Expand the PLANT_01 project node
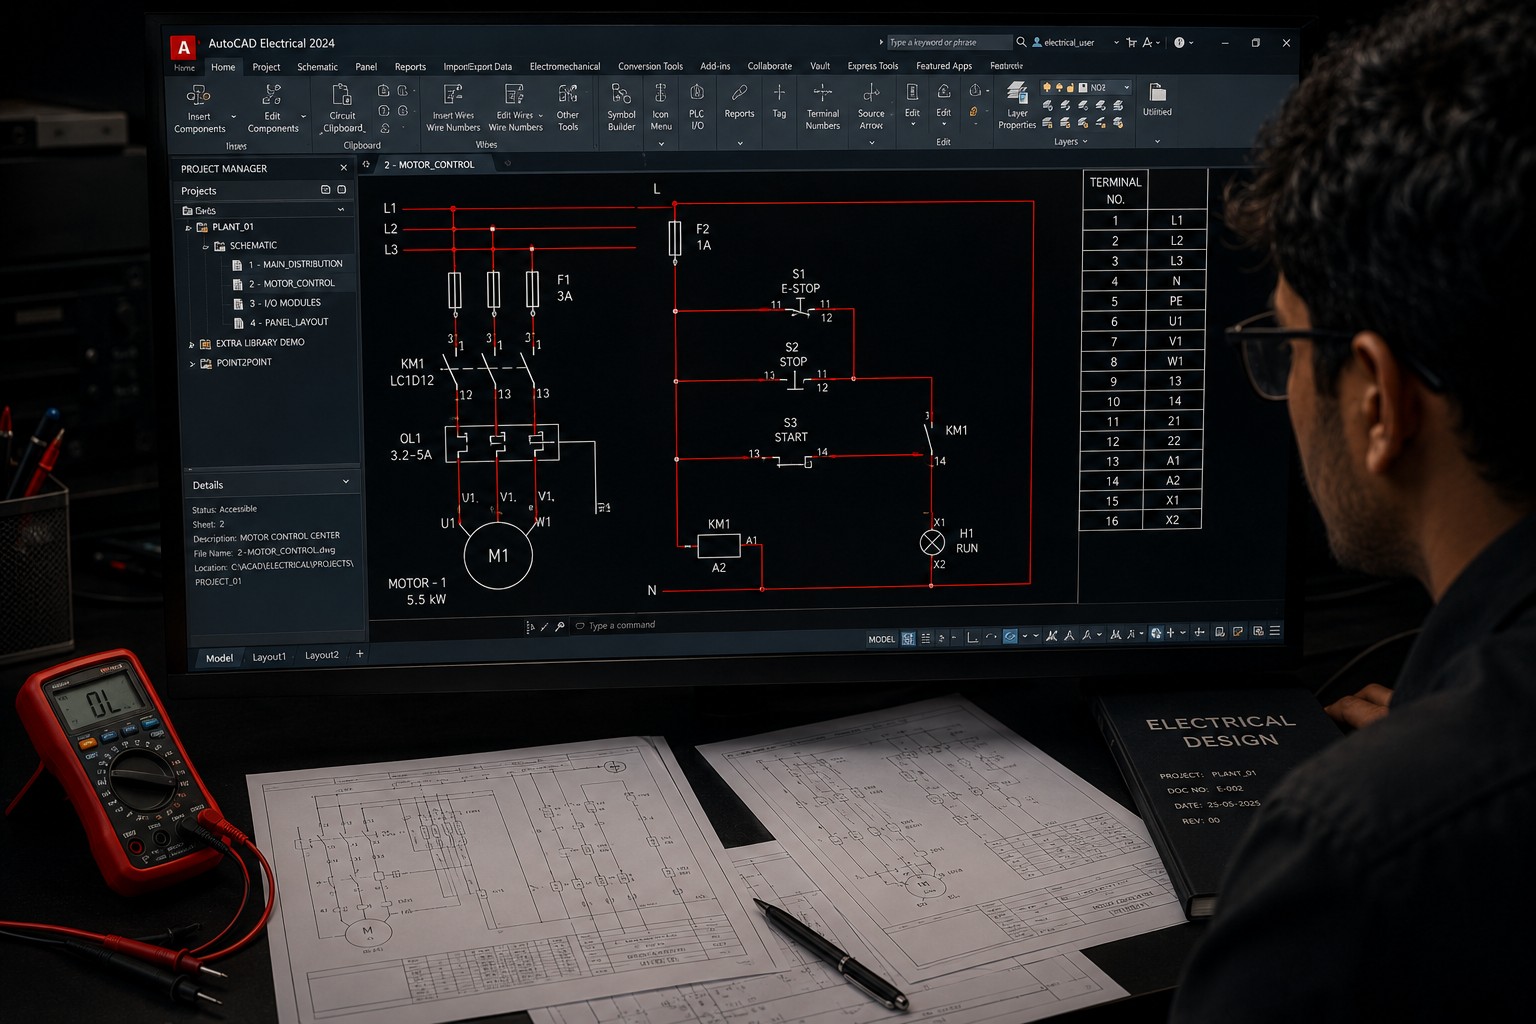1536x1024 pixels. coord(189,228)
